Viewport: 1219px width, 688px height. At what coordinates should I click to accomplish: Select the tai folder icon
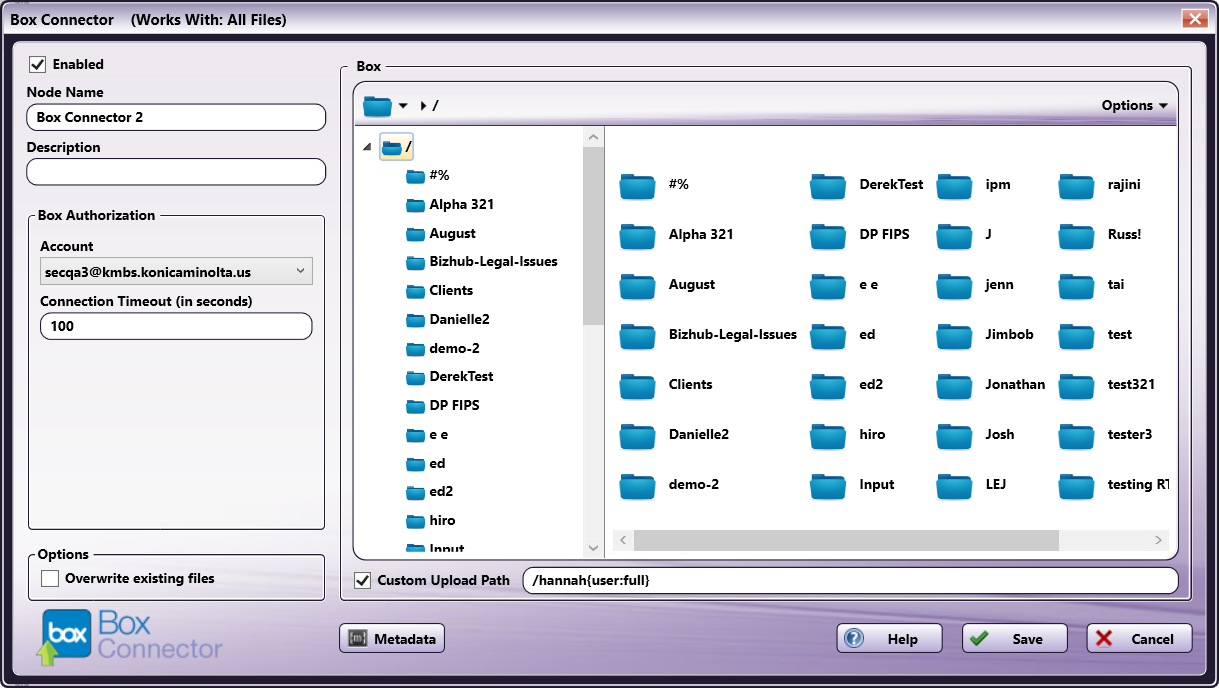(x=1076, y=285)
